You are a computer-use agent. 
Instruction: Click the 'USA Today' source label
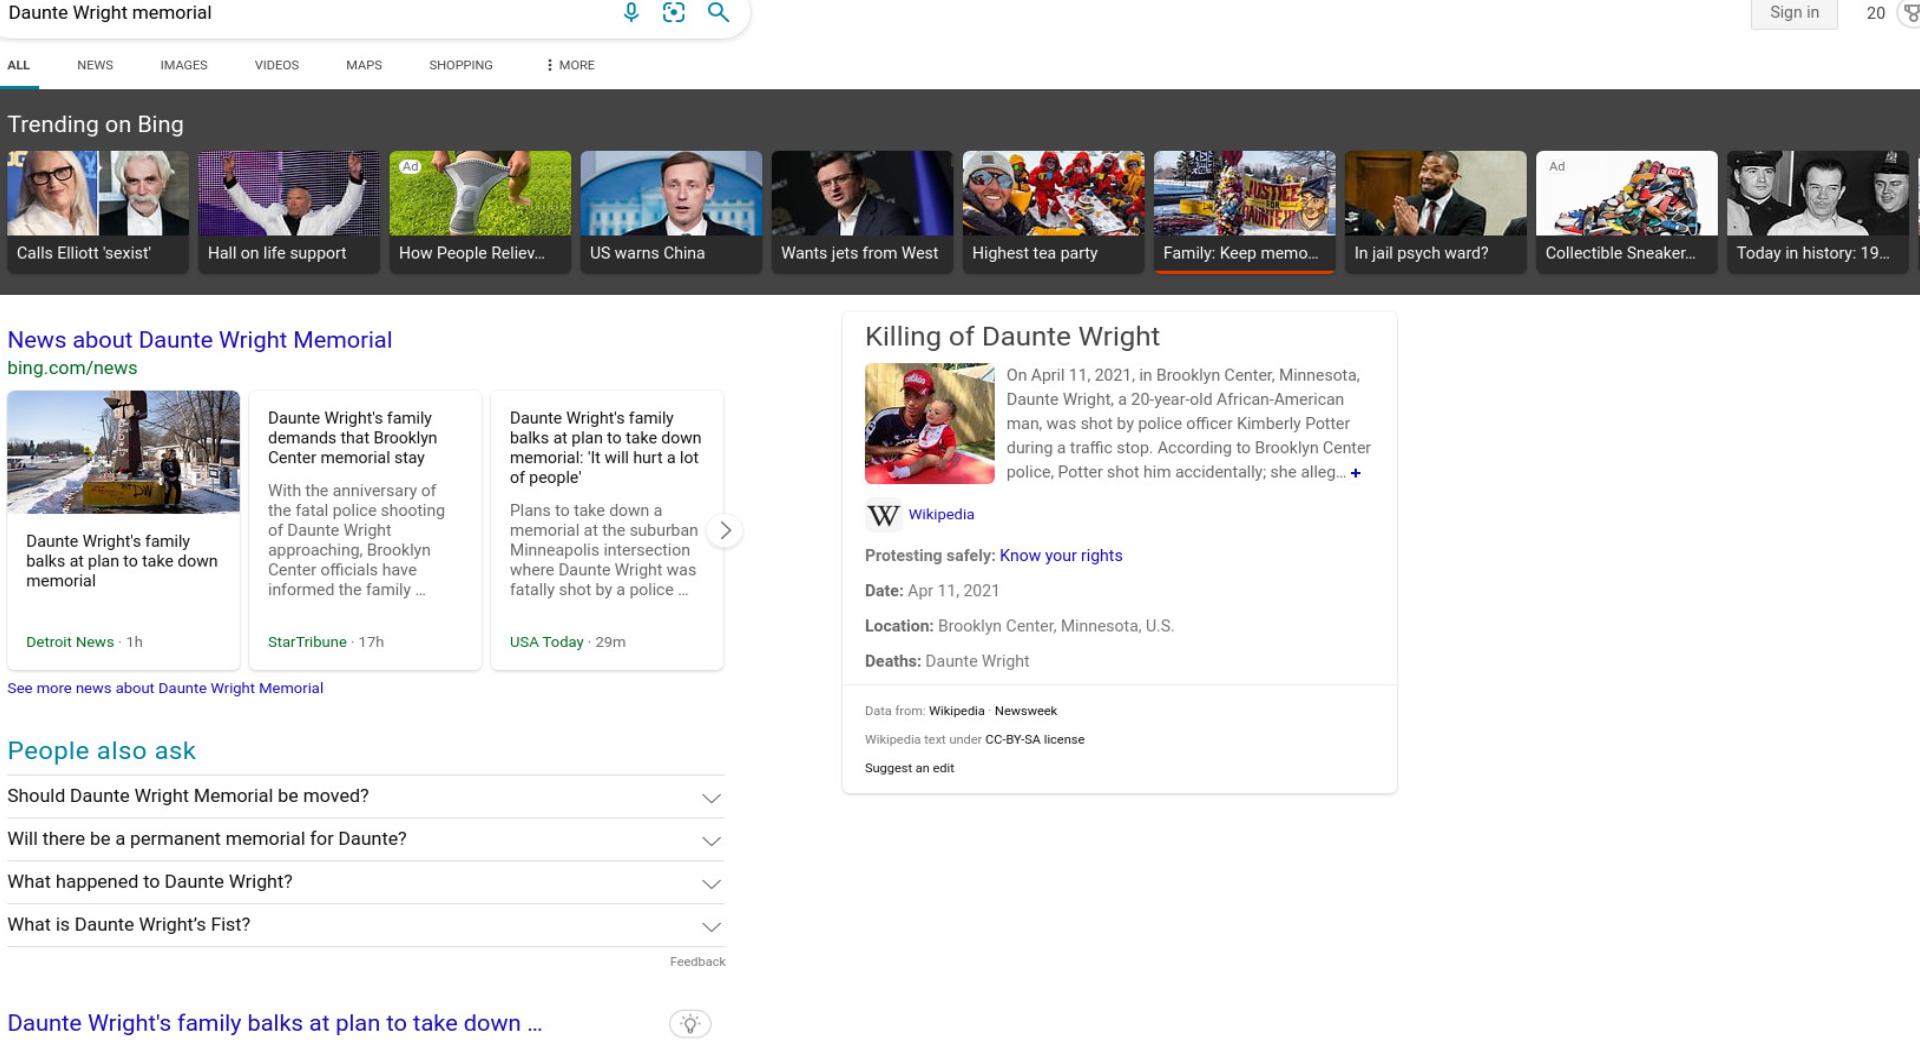tap(546, 642)
